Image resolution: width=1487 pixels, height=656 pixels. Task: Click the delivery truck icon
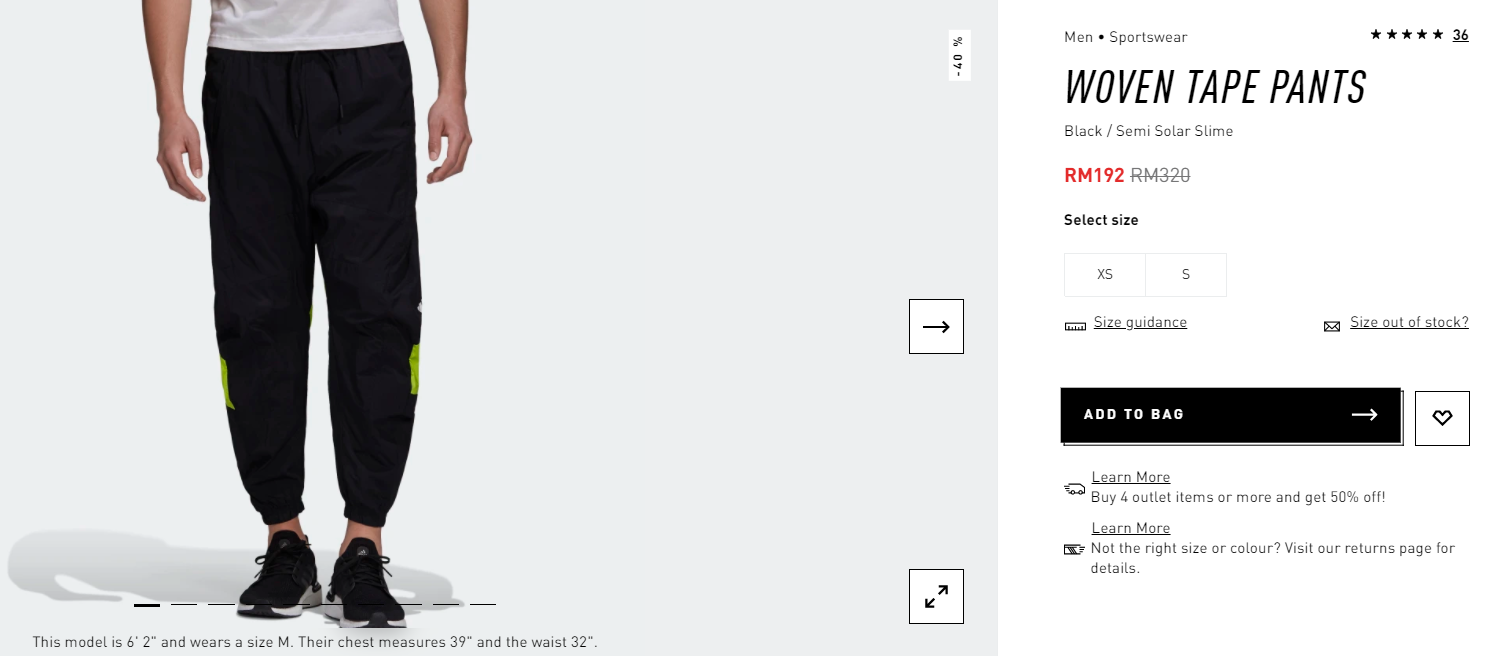[x=1075, y=489]
